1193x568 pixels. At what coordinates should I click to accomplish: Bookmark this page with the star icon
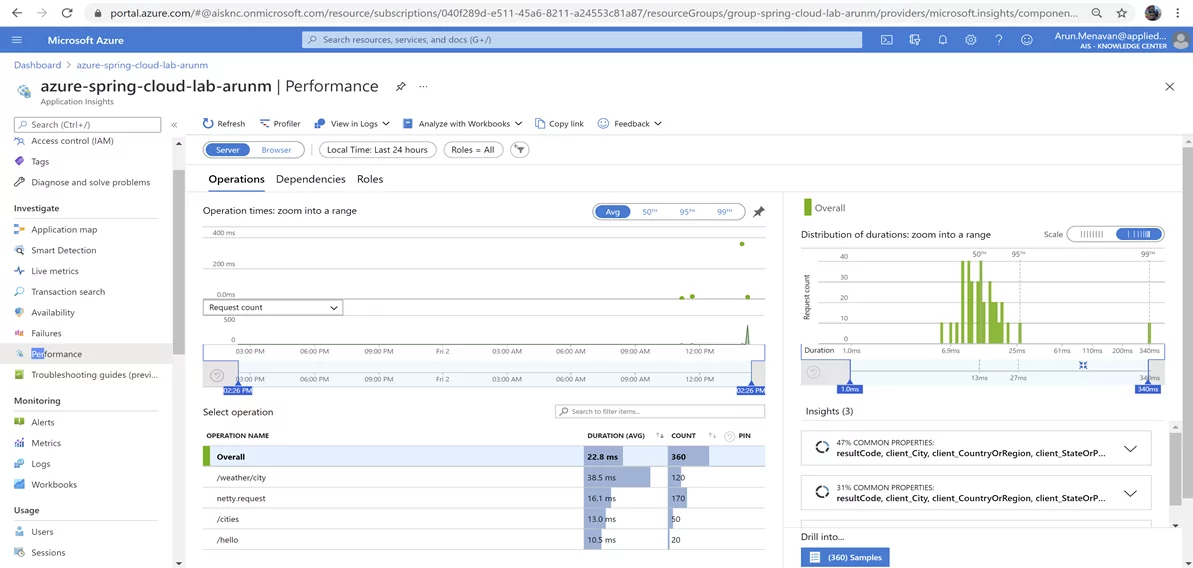click(x=1121, y=13)
